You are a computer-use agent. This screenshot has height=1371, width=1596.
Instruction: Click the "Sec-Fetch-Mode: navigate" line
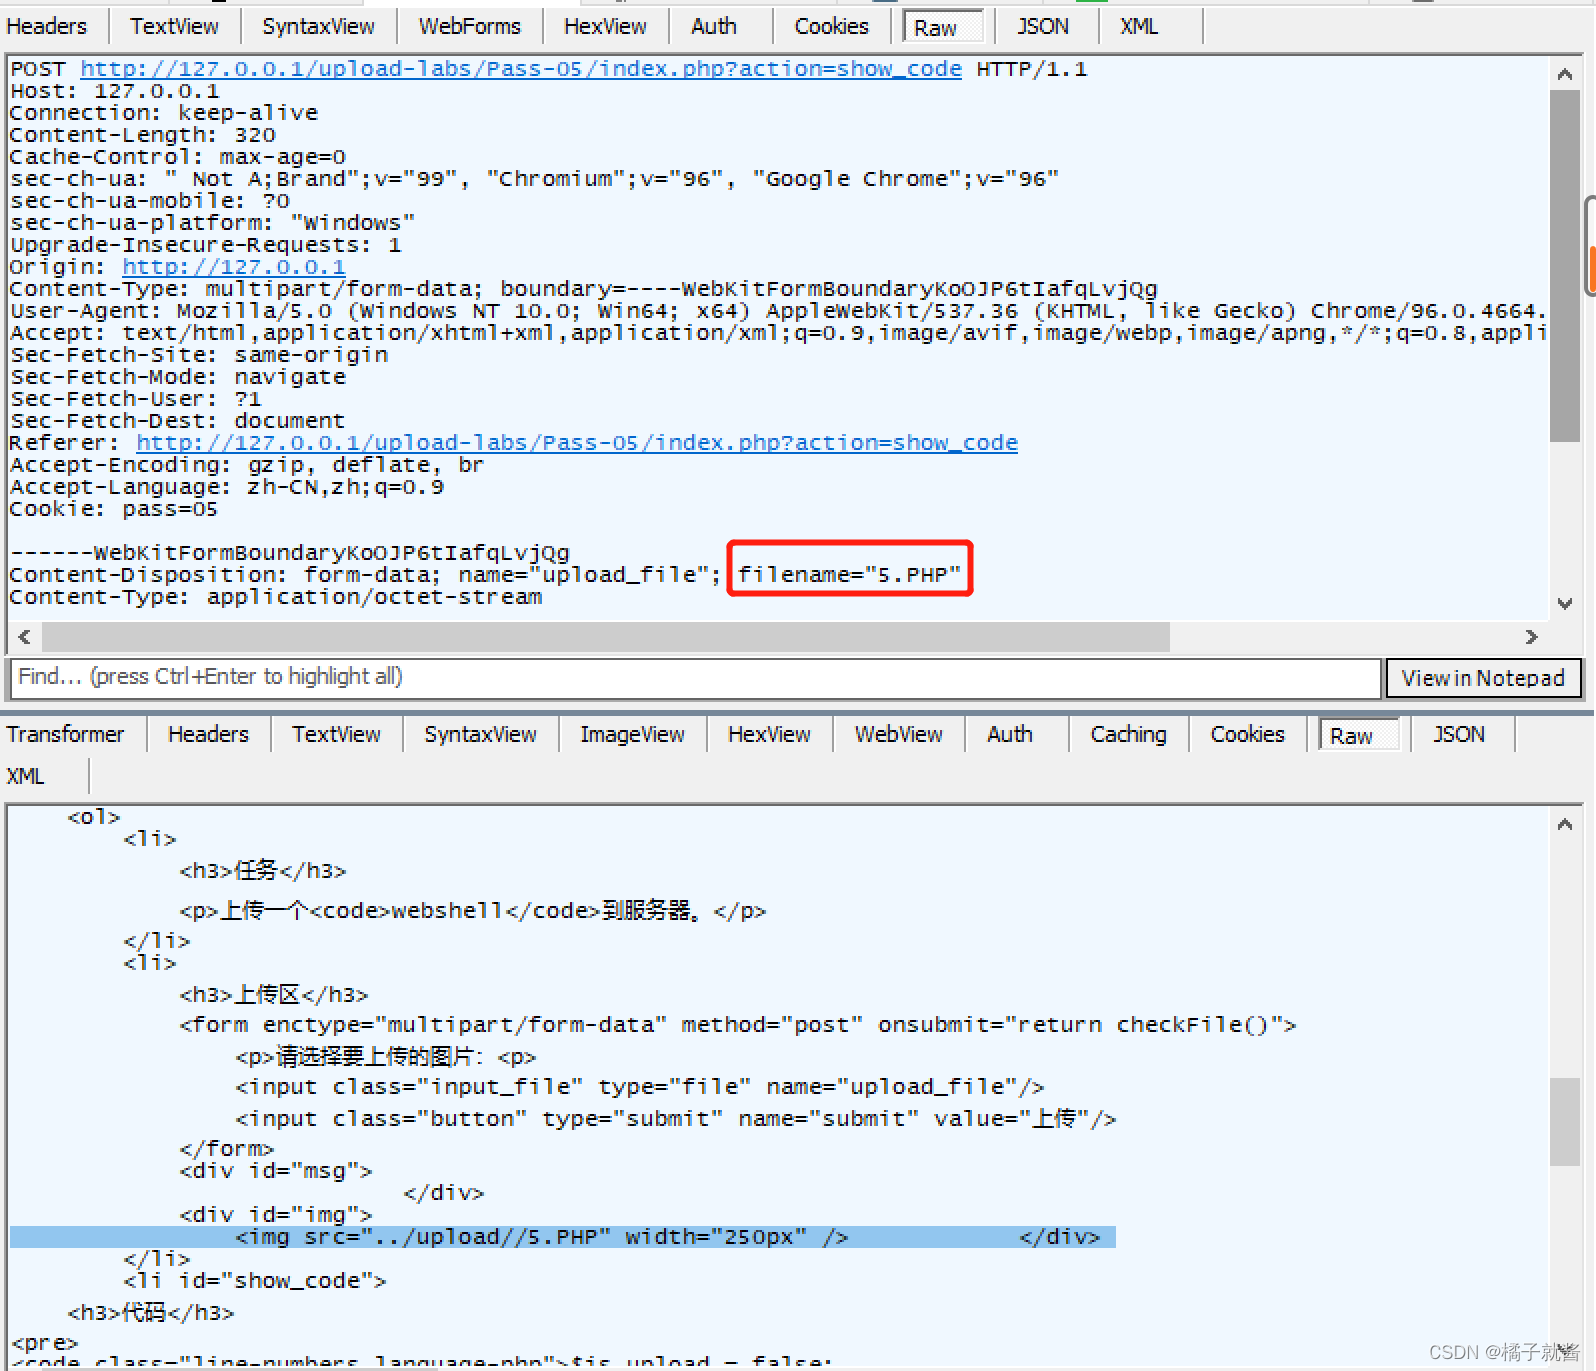178,377
